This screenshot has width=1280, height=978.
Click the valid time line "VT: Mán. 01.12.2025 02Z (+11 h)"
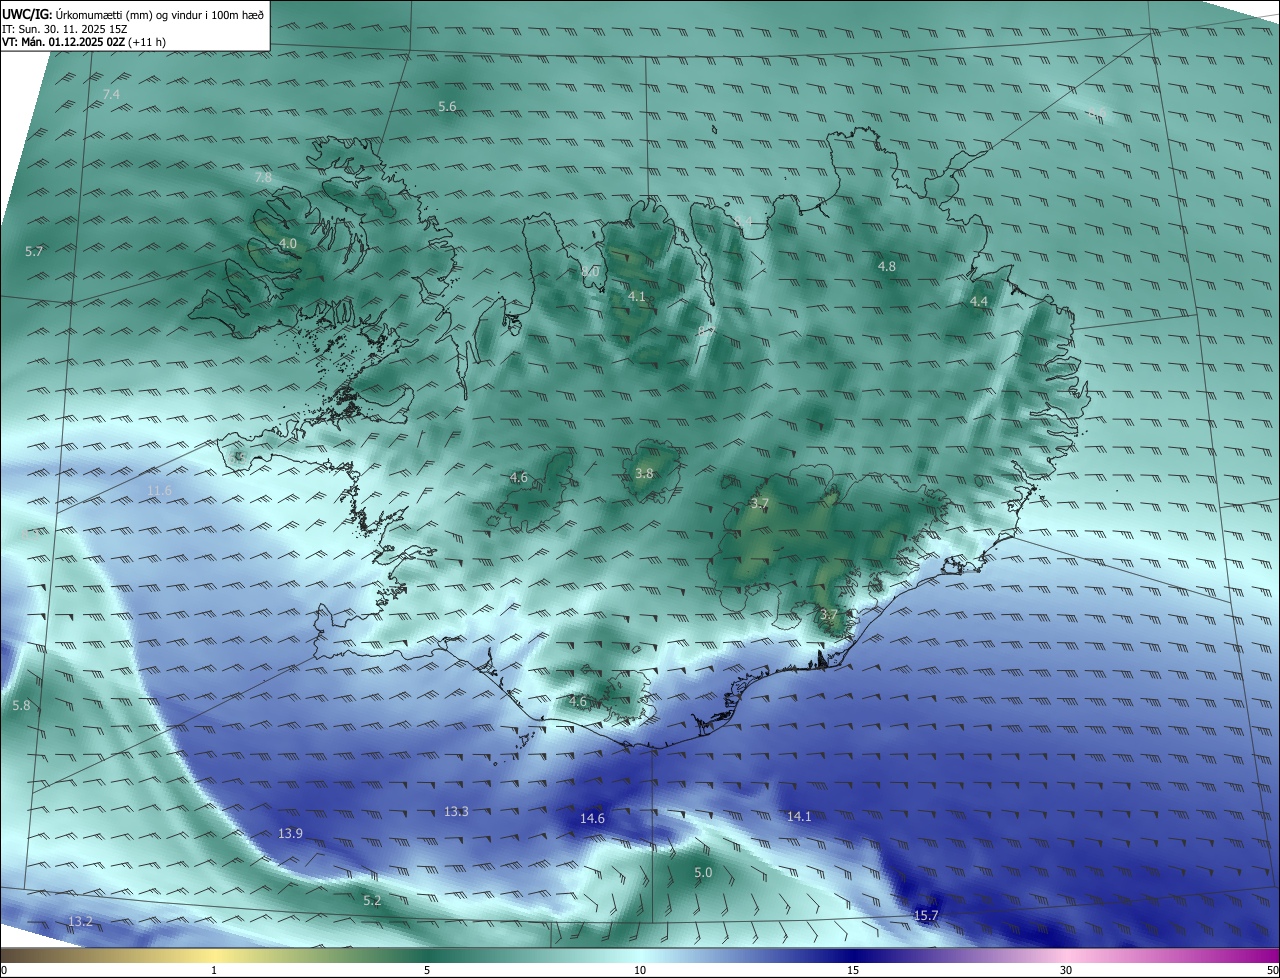click(83, 42)
